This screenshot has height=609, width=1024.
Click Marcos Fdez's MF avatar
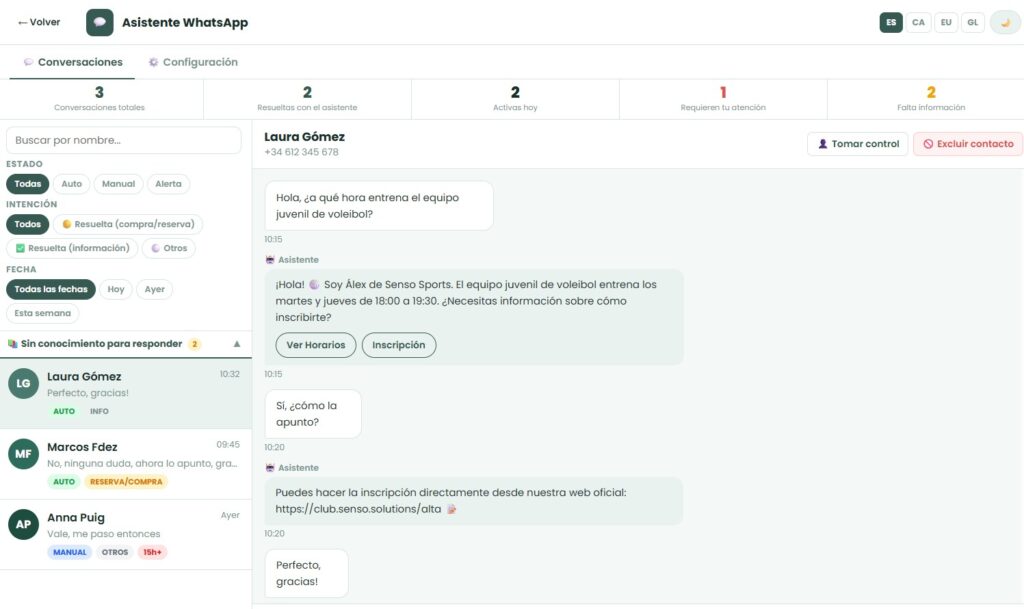pyautogui.click(x=23, y=454)
